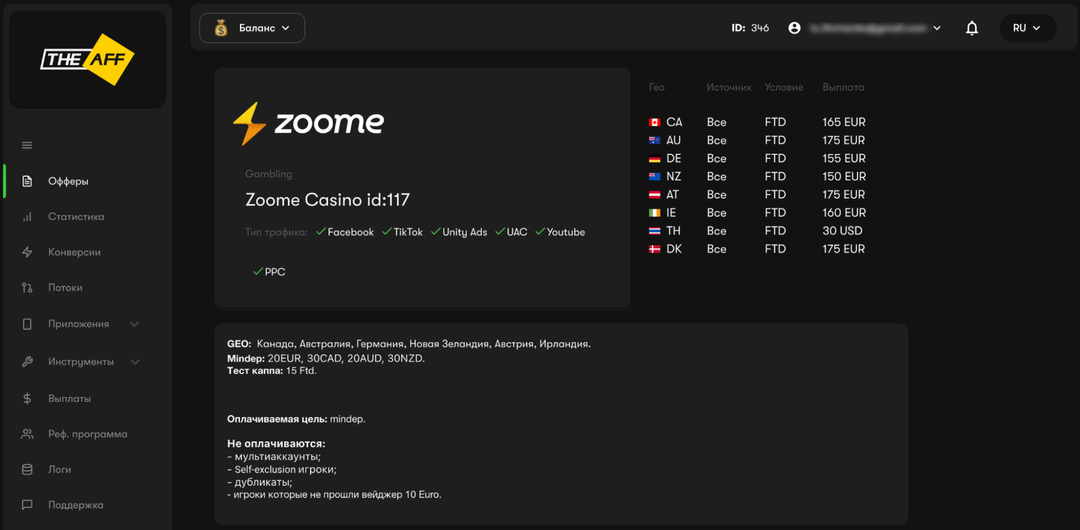The width and height of the screenshot is (1080, 530).
Task: Click the Поддержка chat bubble icon
Action: 27,505
